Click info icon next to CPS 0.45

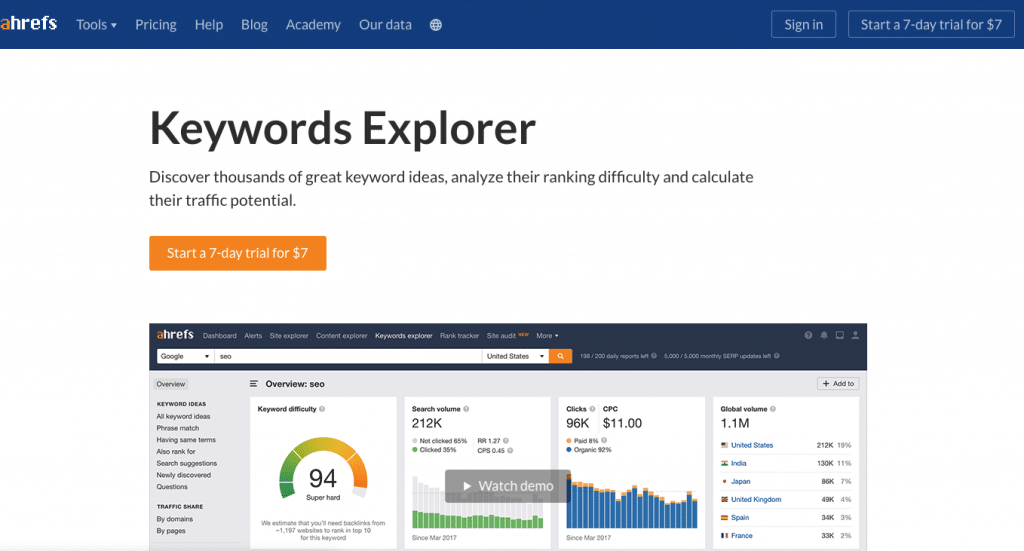[510, 450]
